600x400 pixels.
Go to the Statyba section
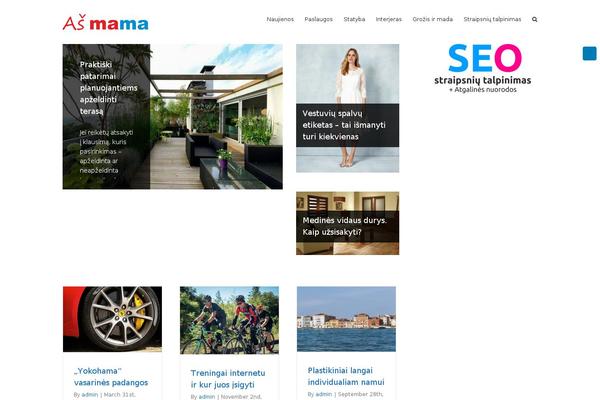[354, 19]
